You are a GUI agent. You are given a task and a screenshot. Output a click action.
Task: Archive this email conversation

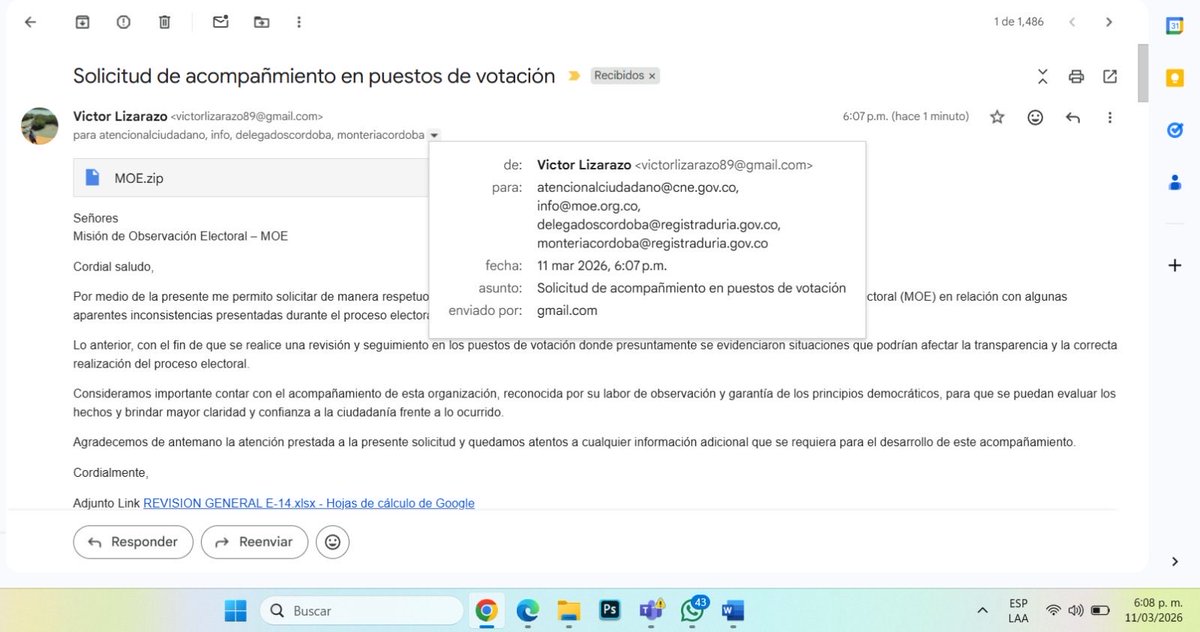[83, 22]
